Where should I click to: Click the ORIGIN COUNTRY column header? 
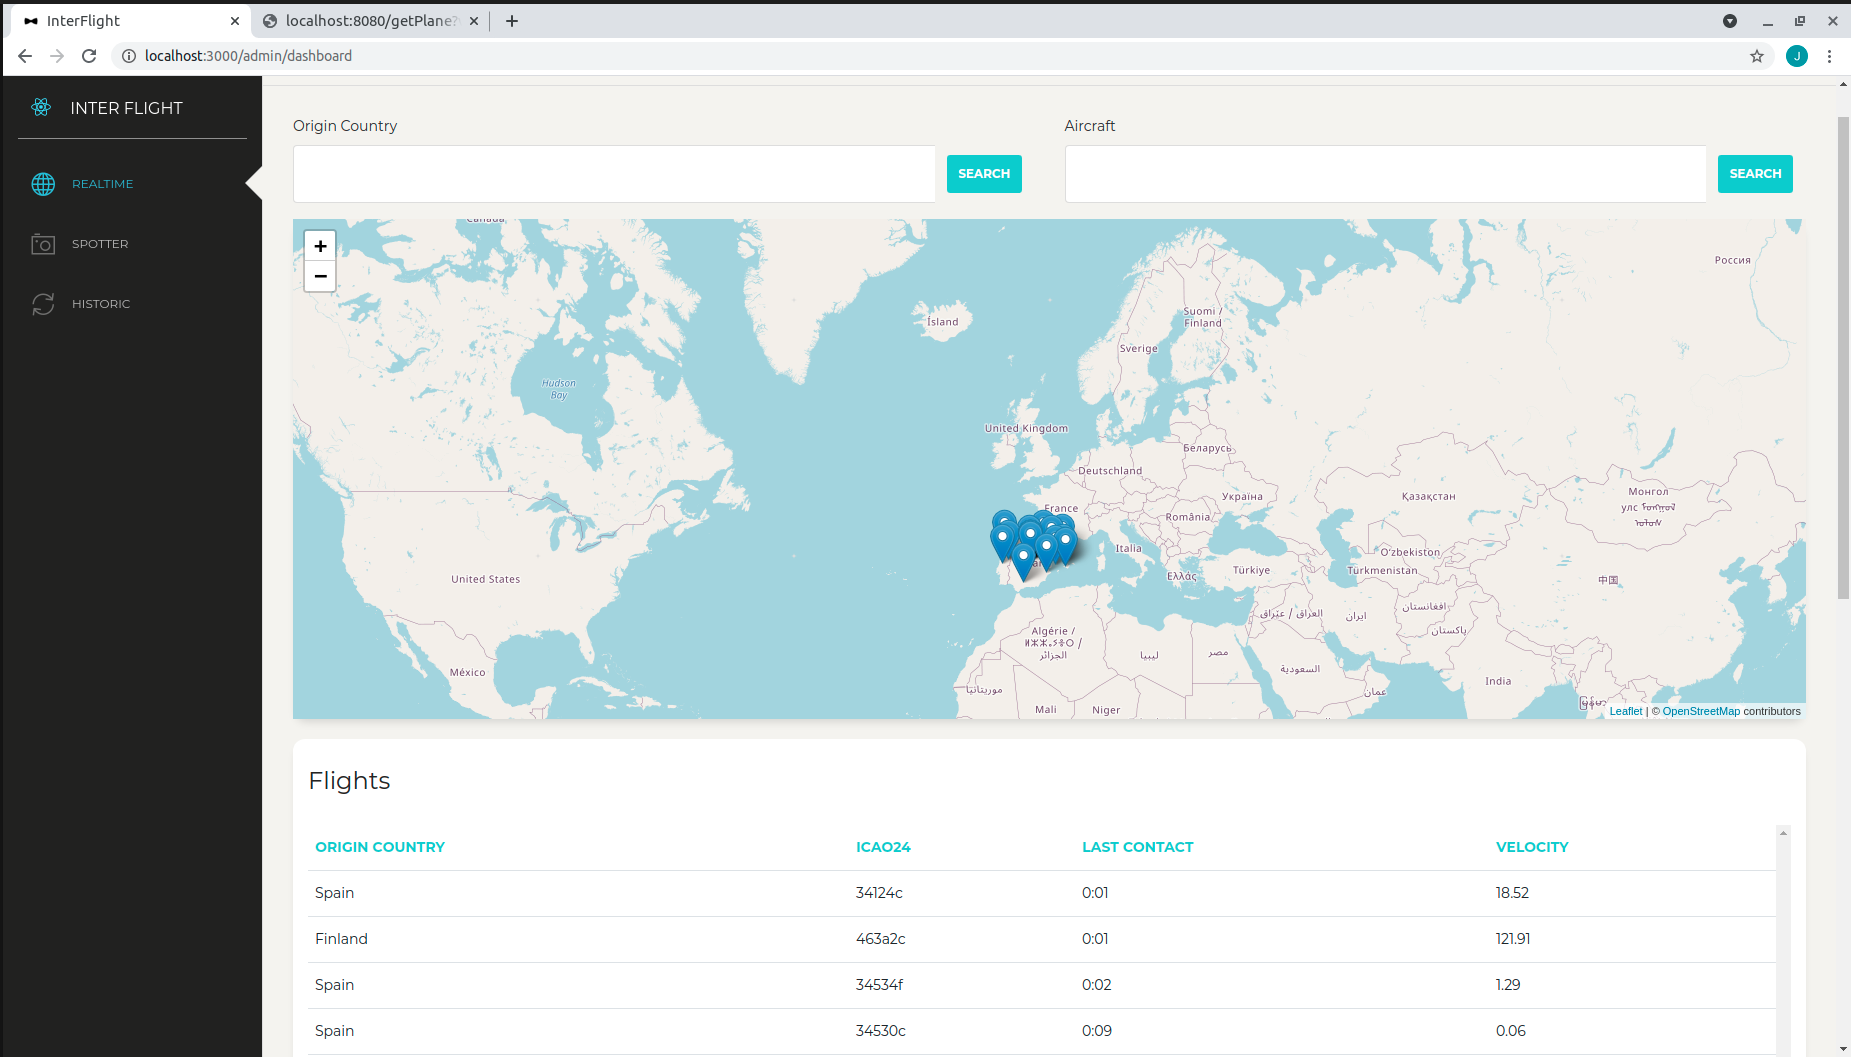[x=380, y=847]
